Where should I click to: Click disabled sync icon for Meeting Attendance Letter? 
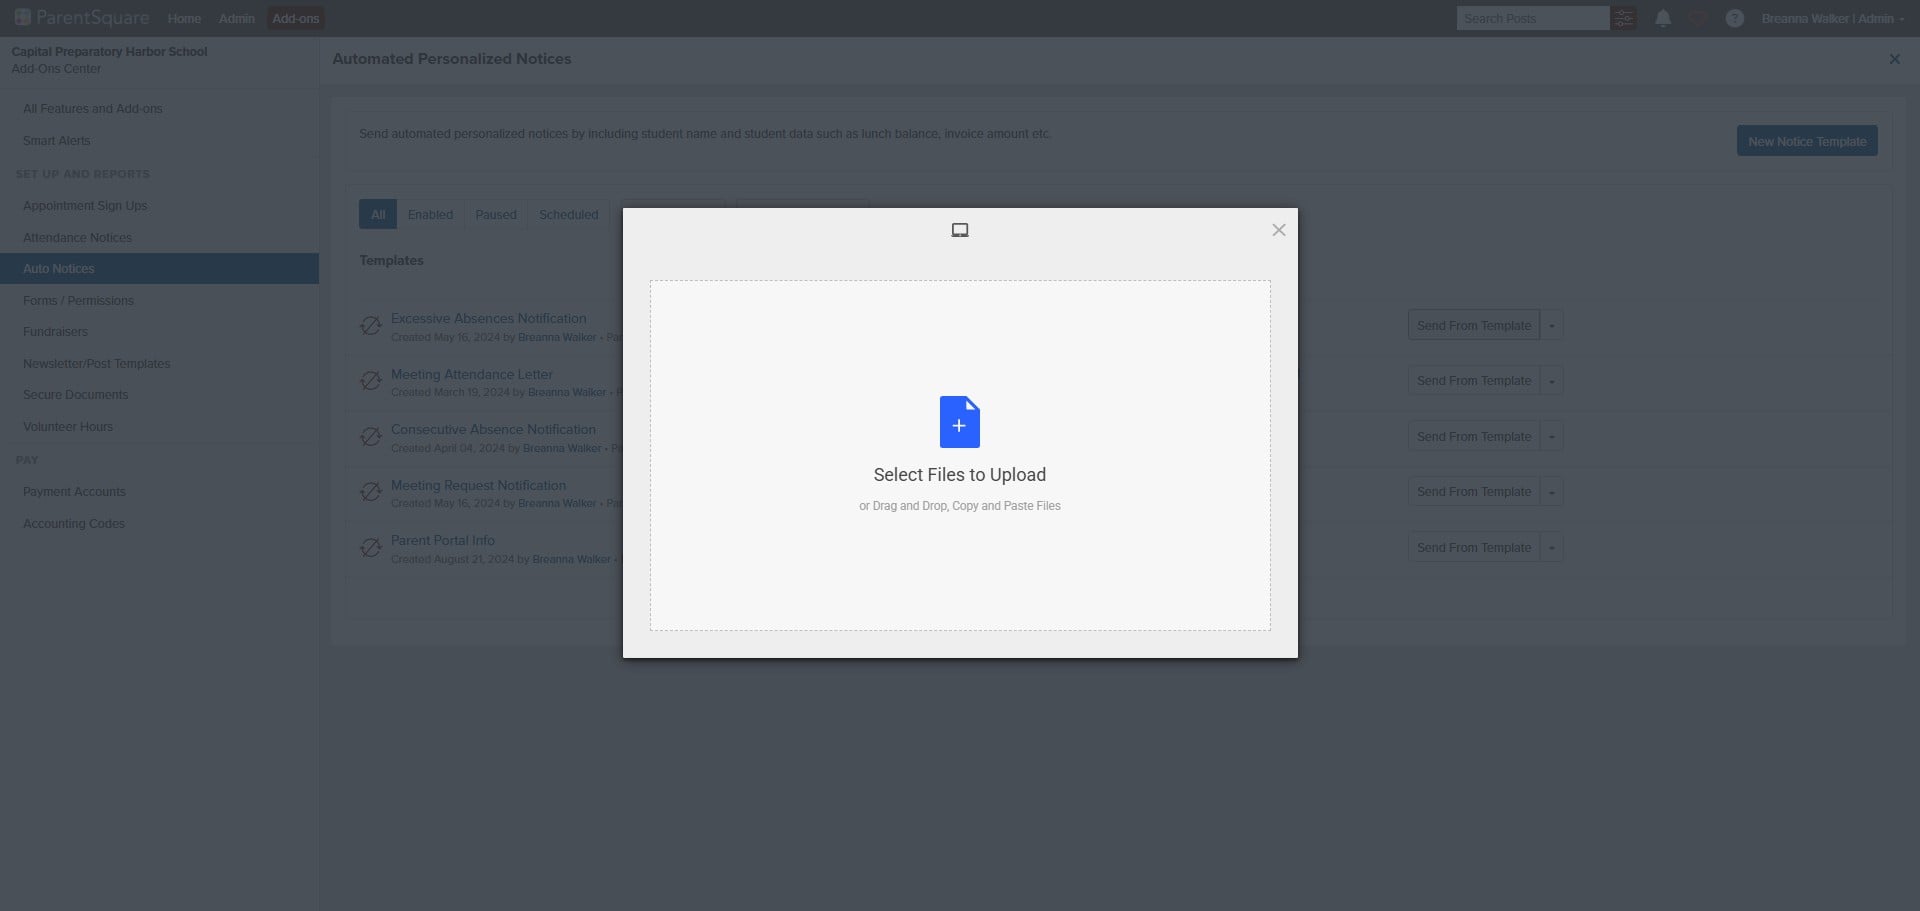point(371,381)
